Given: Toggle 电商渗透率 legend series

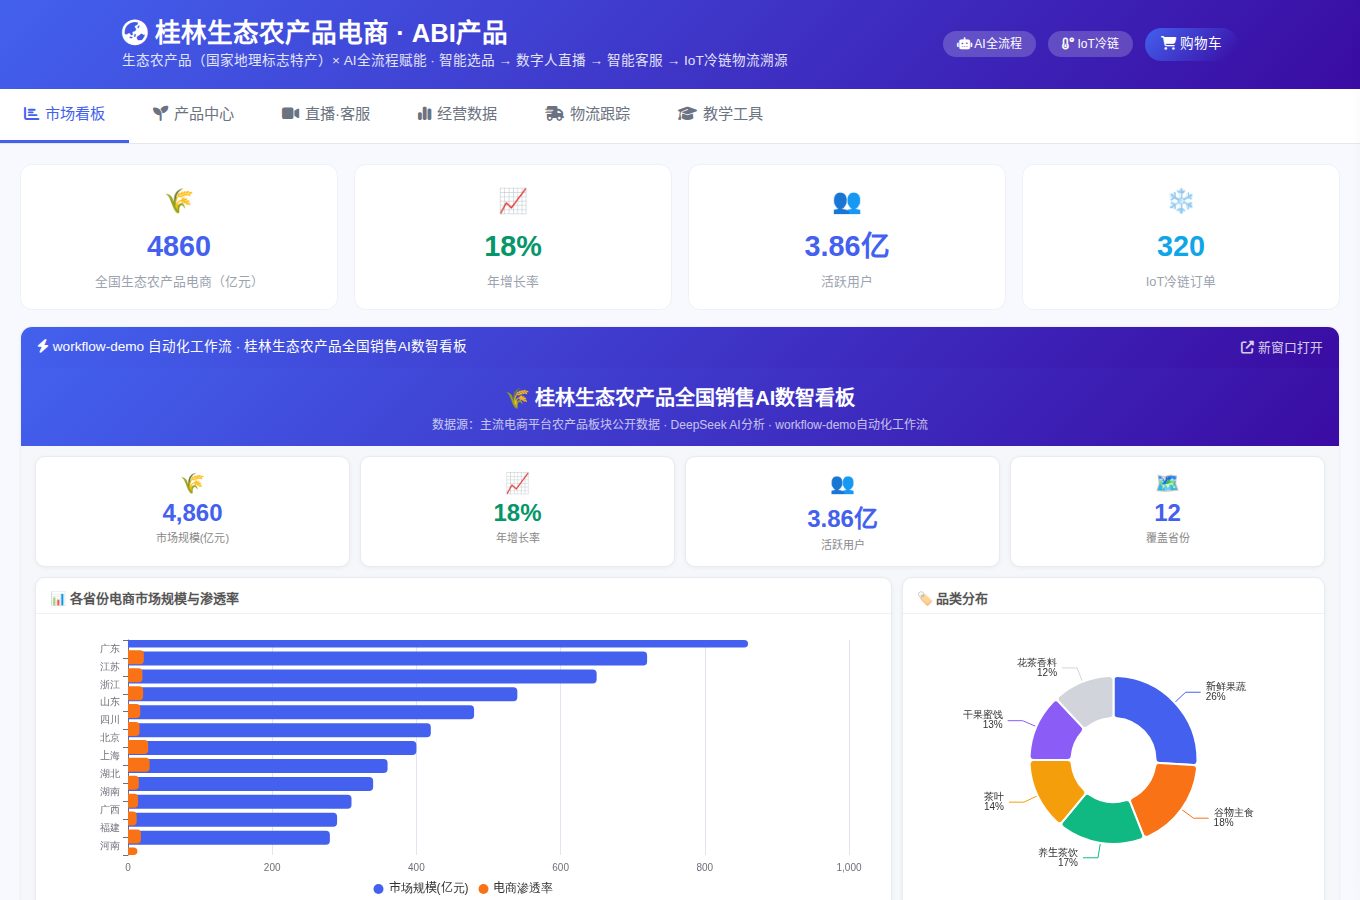Looking at the screenshot, I should (515, 888).
